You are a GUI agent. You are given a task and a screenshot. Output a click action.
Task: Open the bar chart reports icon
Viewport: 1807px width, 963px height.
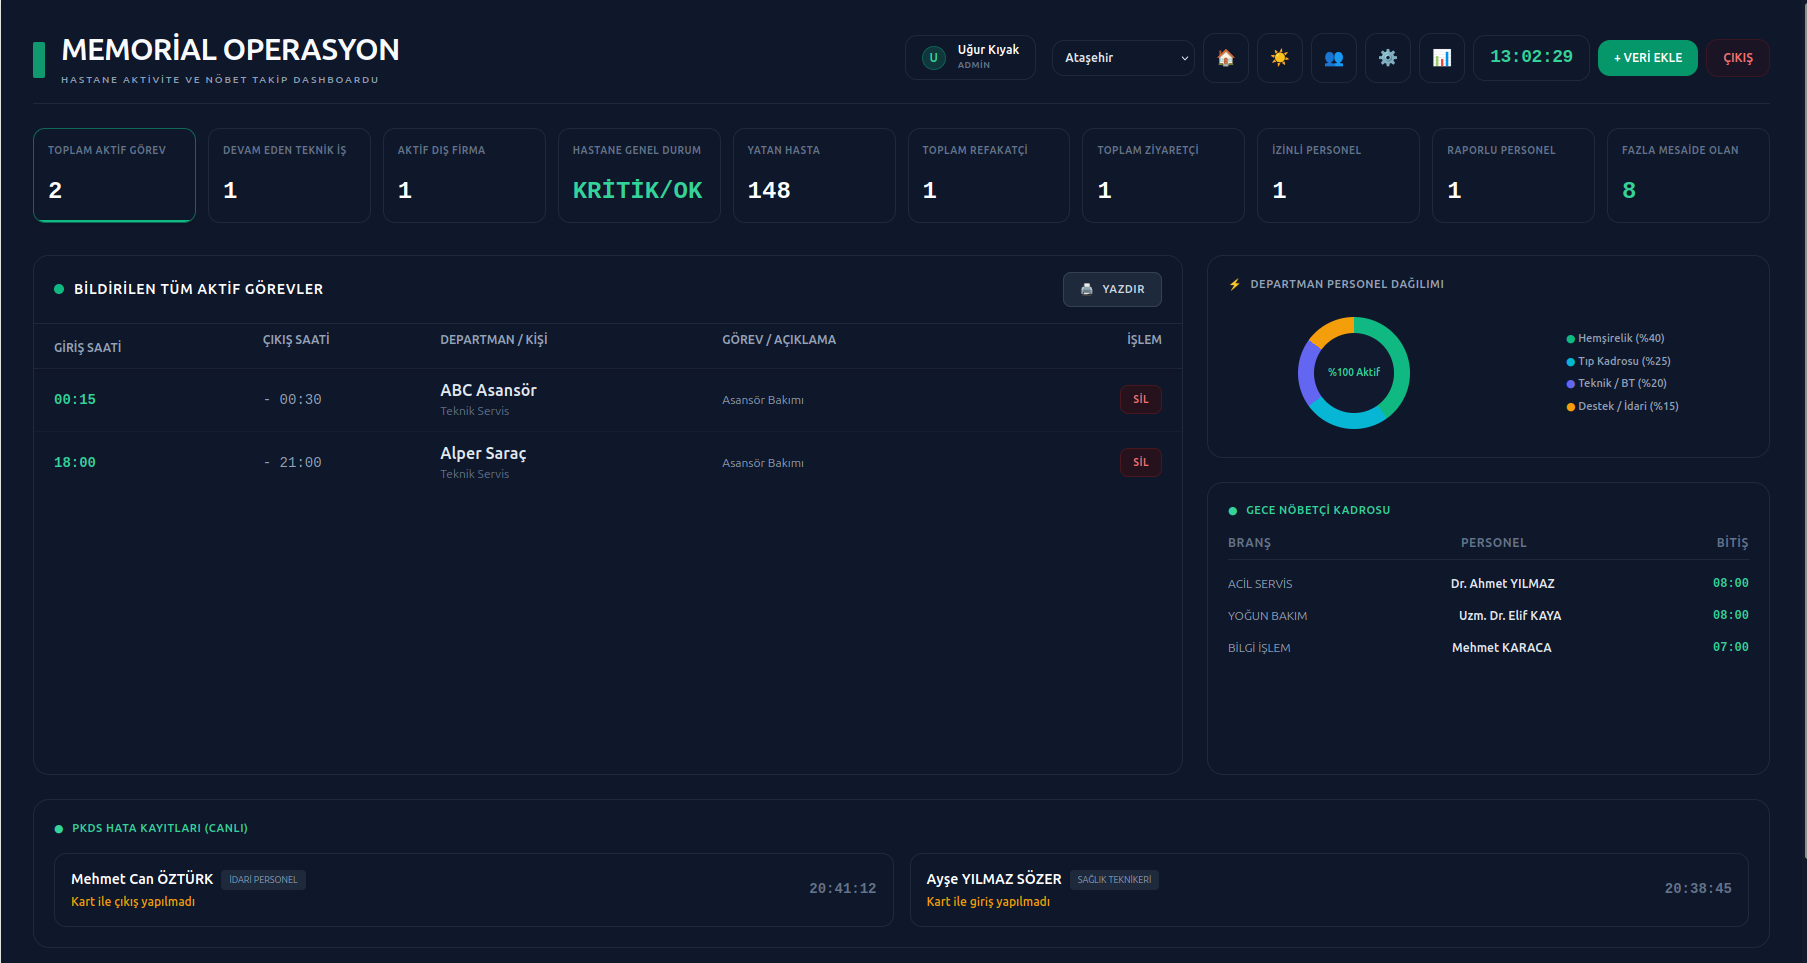[x=1441, y=58]
